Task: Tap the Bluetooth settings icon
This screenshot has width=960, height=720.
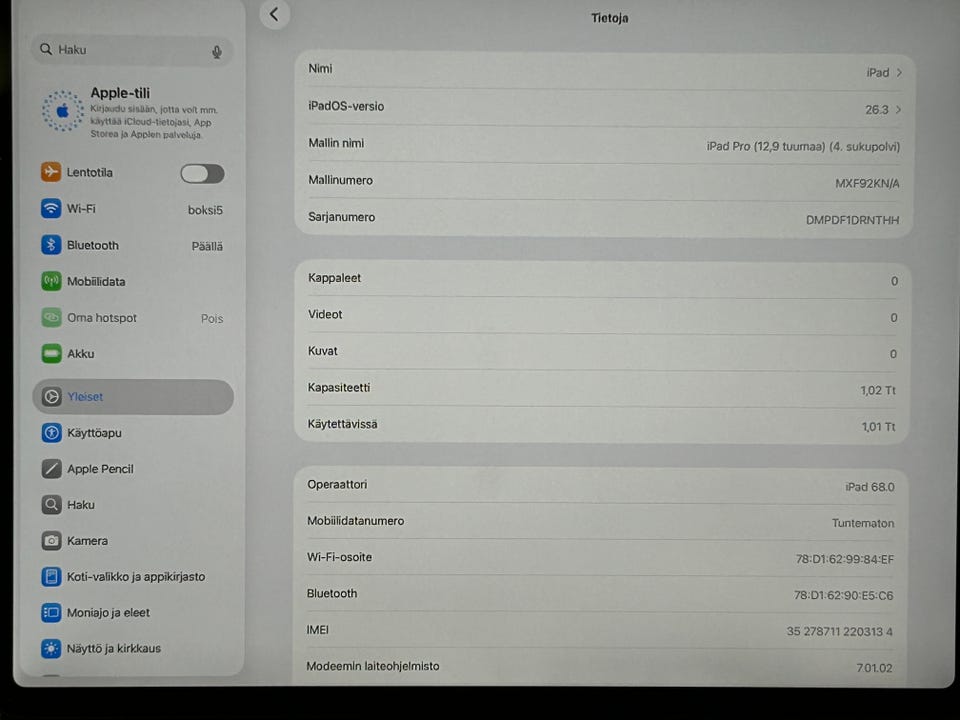Action: tap(51, 245)
